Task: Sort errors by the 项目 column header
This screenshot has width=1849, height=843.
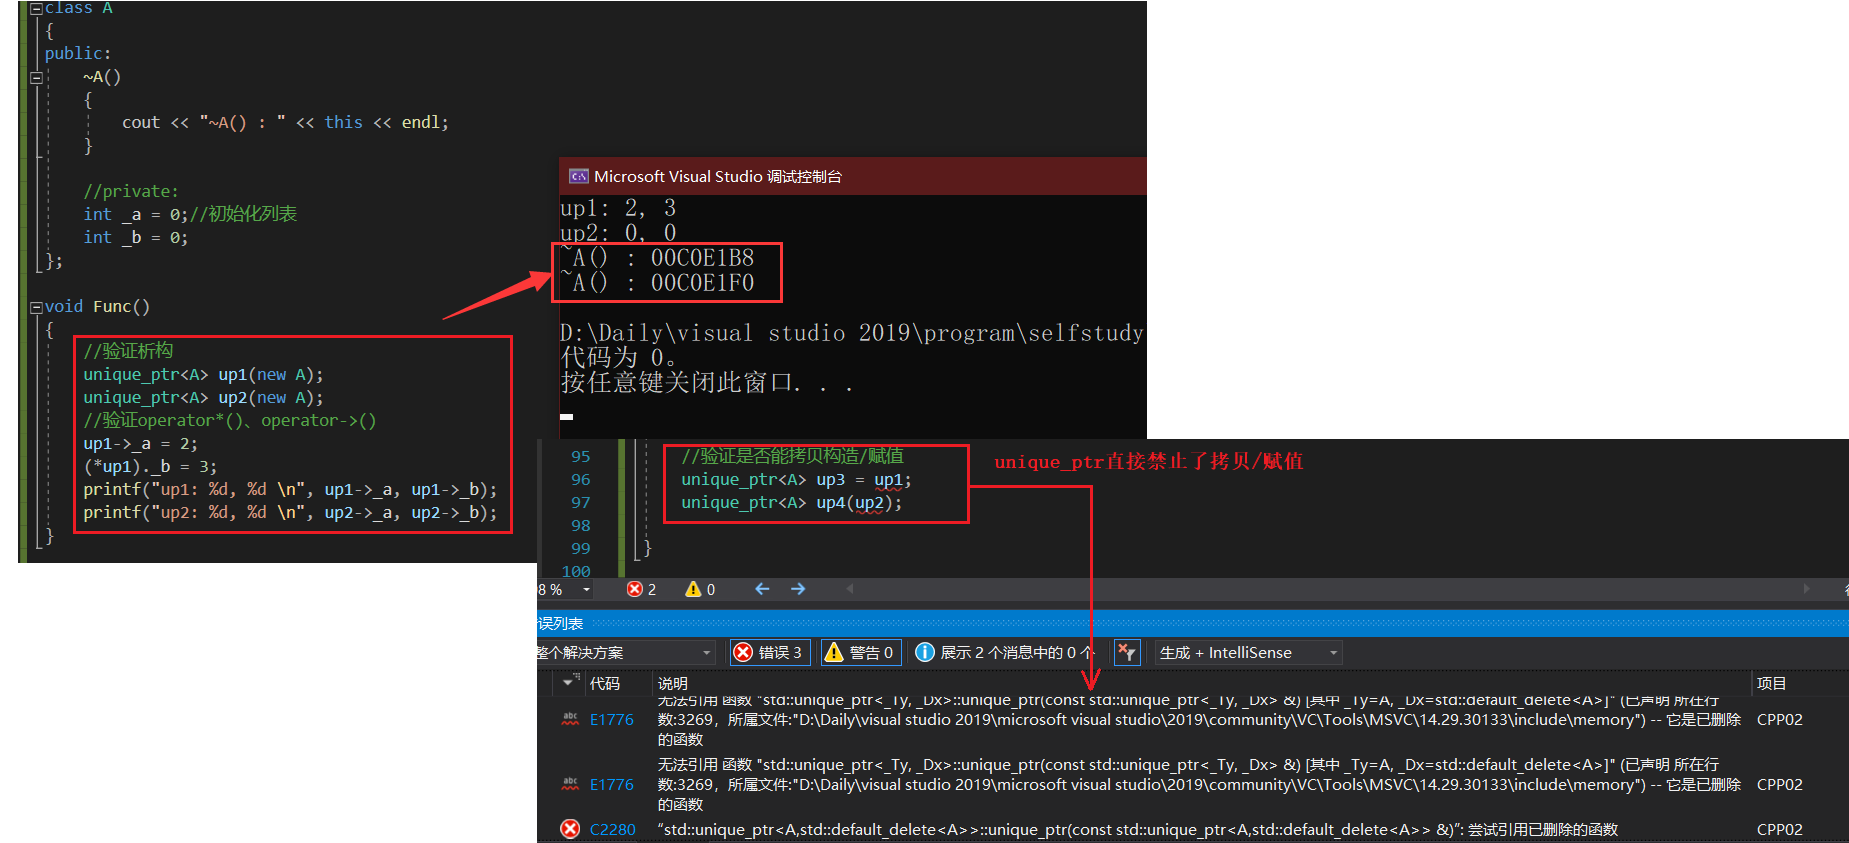Action: coord(1772,683)
